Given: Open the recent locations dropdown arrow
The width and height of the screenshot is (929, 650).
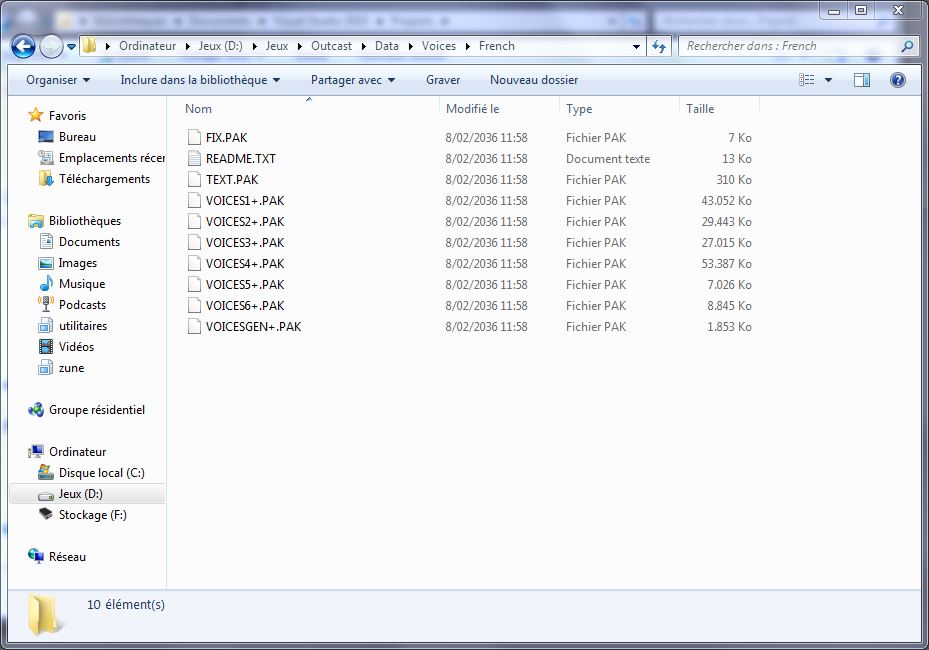Looking at the screenshot, I should [71, 46].
